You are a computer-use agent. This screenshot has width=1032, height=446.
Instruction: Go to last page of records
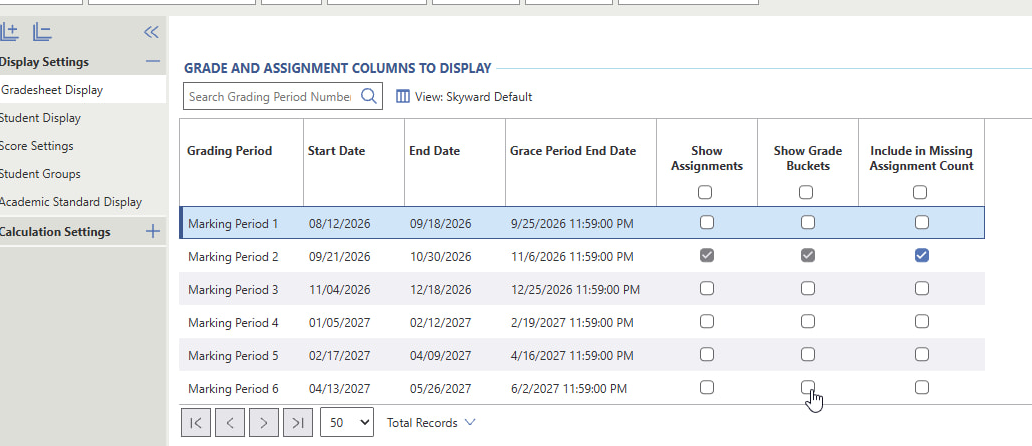click(x=298, y=422)
